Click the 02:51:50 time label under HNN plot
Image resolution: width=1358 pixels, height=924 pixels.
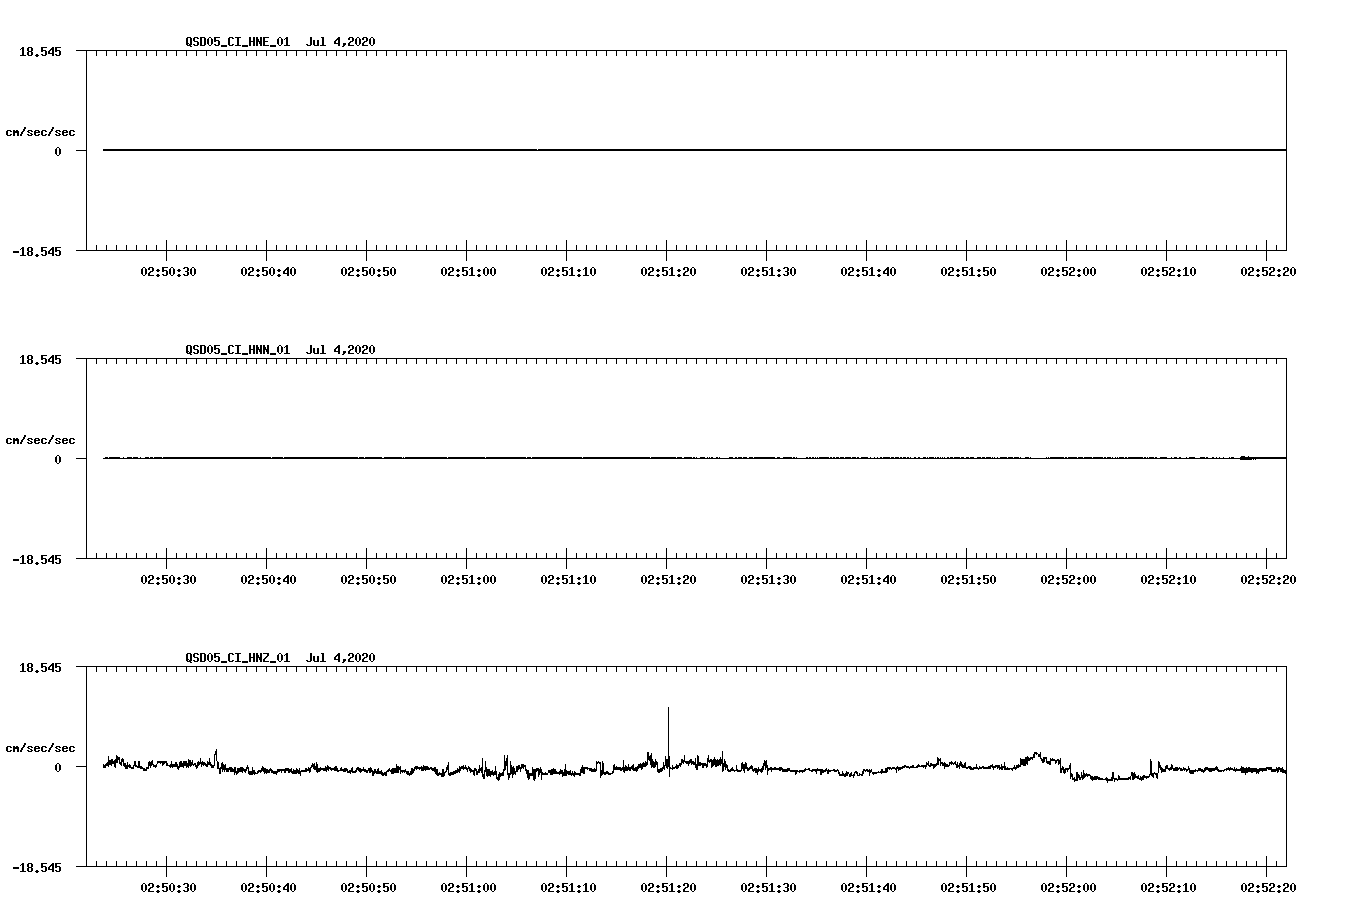point(968,580)
